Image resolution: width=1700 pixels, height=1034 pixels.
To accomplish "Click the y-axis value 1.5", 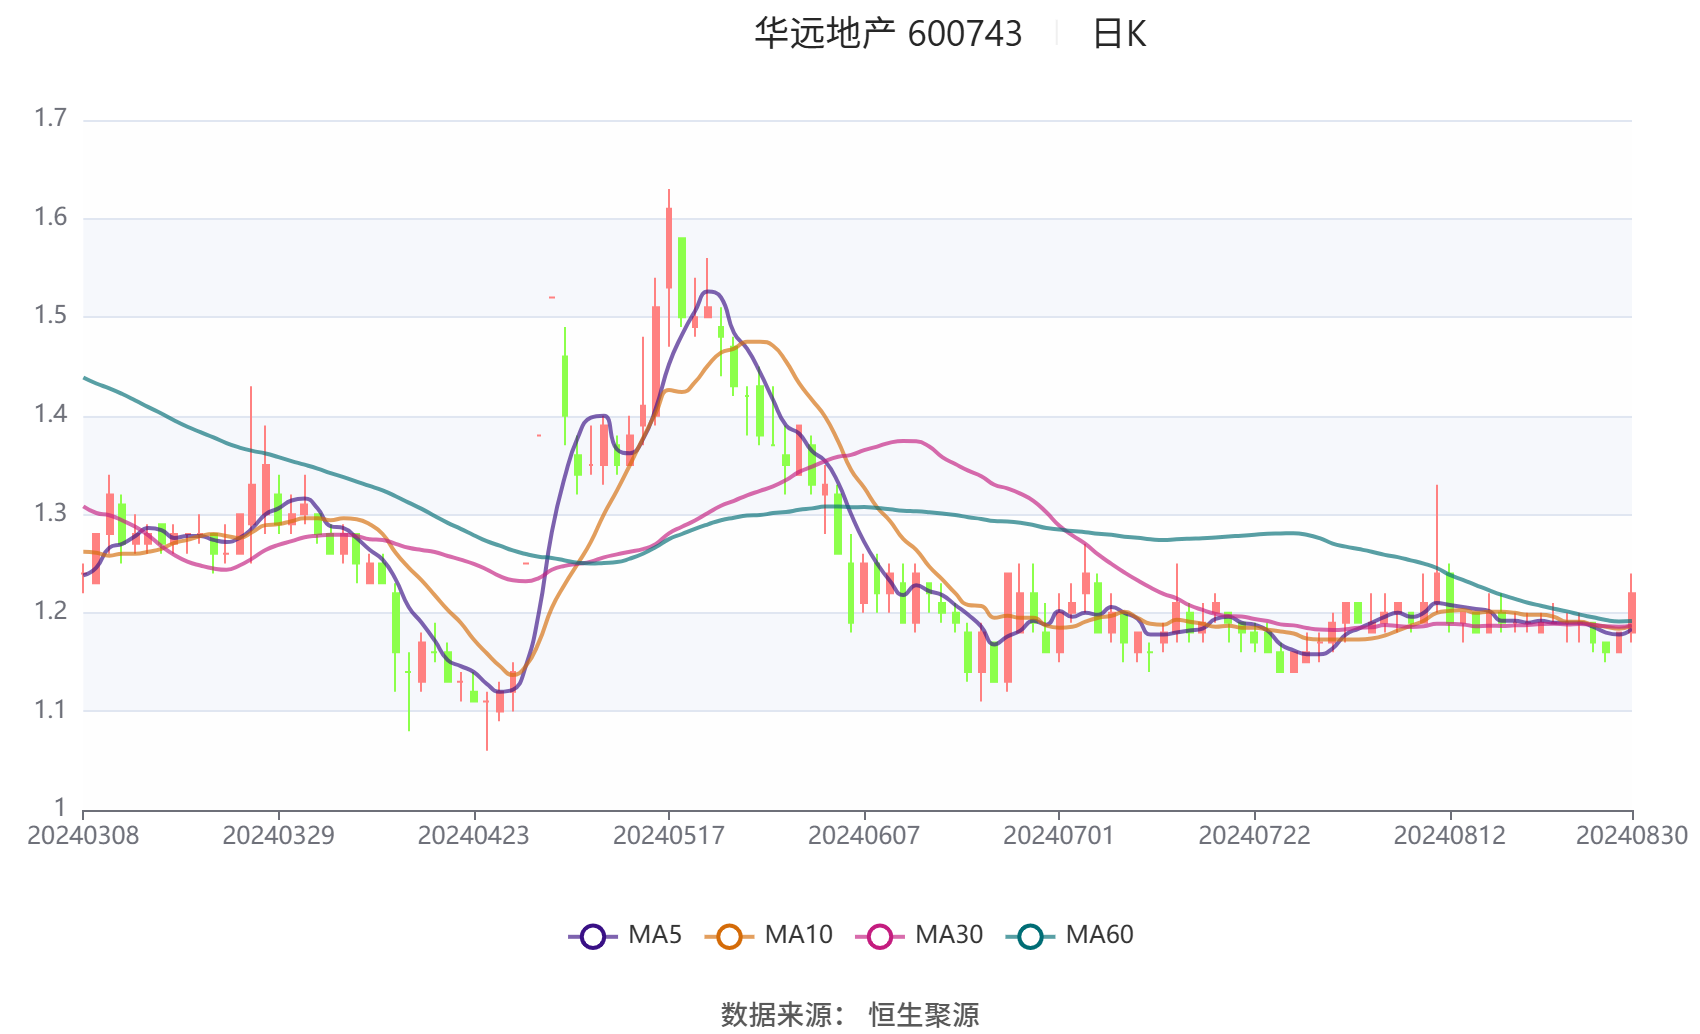I will tap(50, 316).
